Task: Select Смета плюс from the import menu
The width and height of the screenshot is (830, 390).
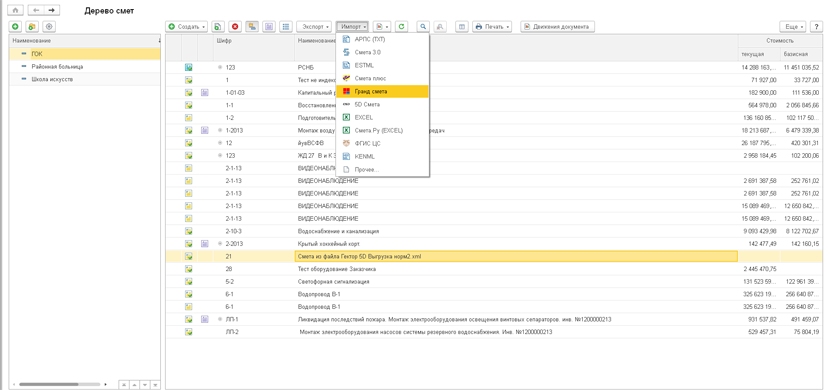Action: [x=382, y=78]
